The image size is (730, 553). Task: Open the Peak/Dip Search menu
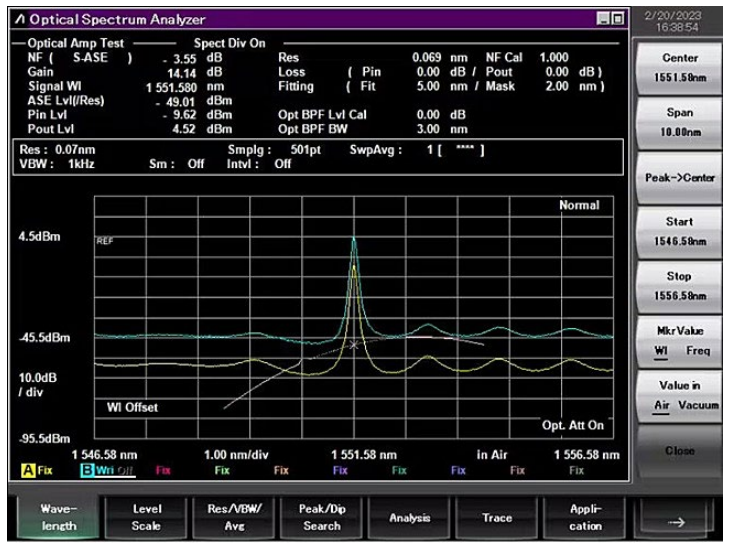coord(322,518)
